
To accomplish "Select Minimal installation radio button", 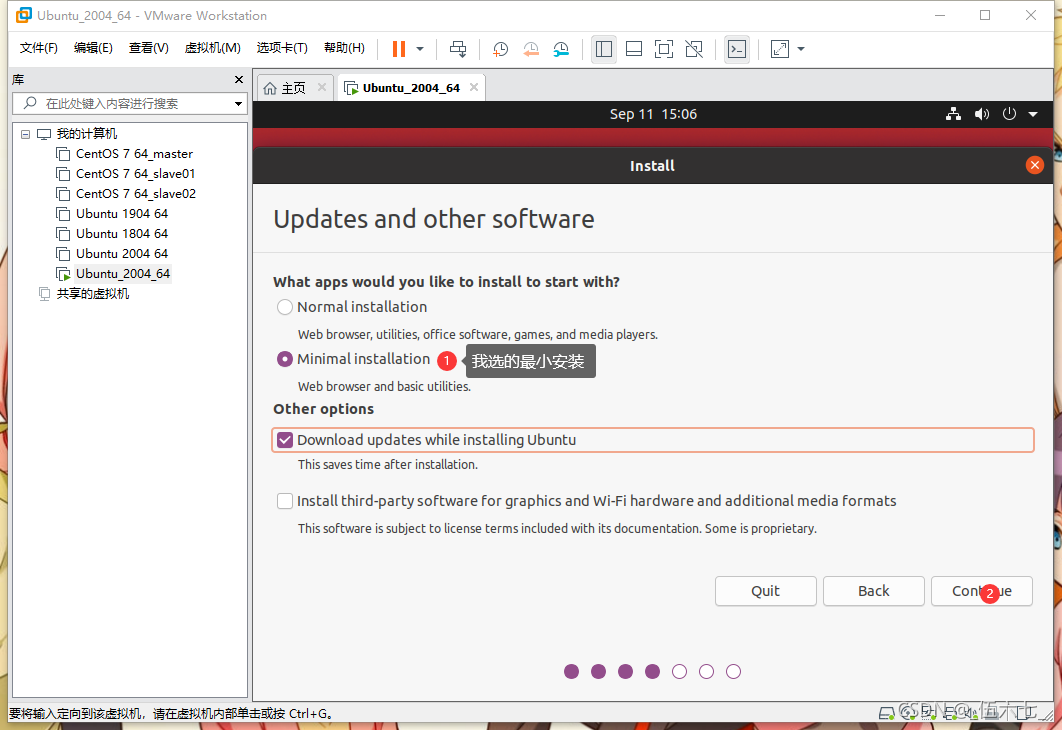I will pos(285,360).
